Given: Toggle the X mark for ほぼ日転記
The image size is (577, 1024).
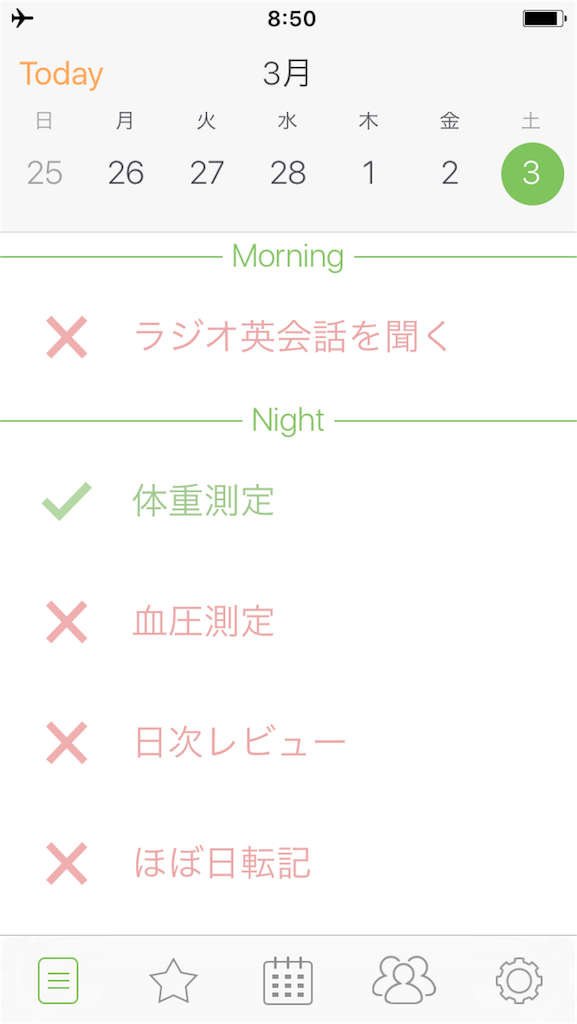Looking at the screenshot, I should pos(67,863).
